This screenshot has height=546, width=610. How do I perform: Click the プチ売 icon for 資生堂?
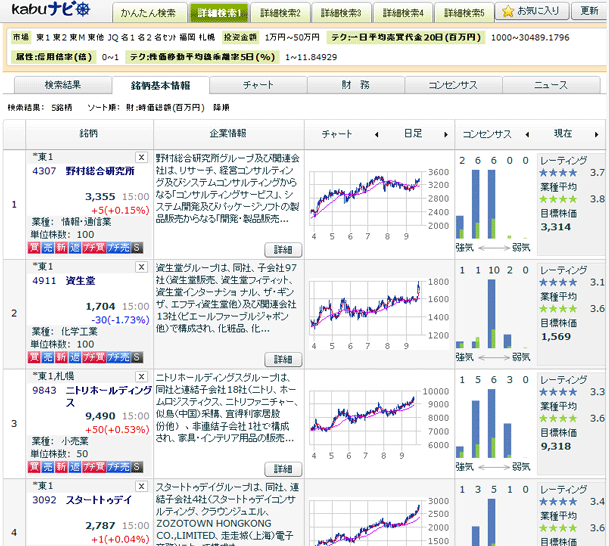point(118,357)
